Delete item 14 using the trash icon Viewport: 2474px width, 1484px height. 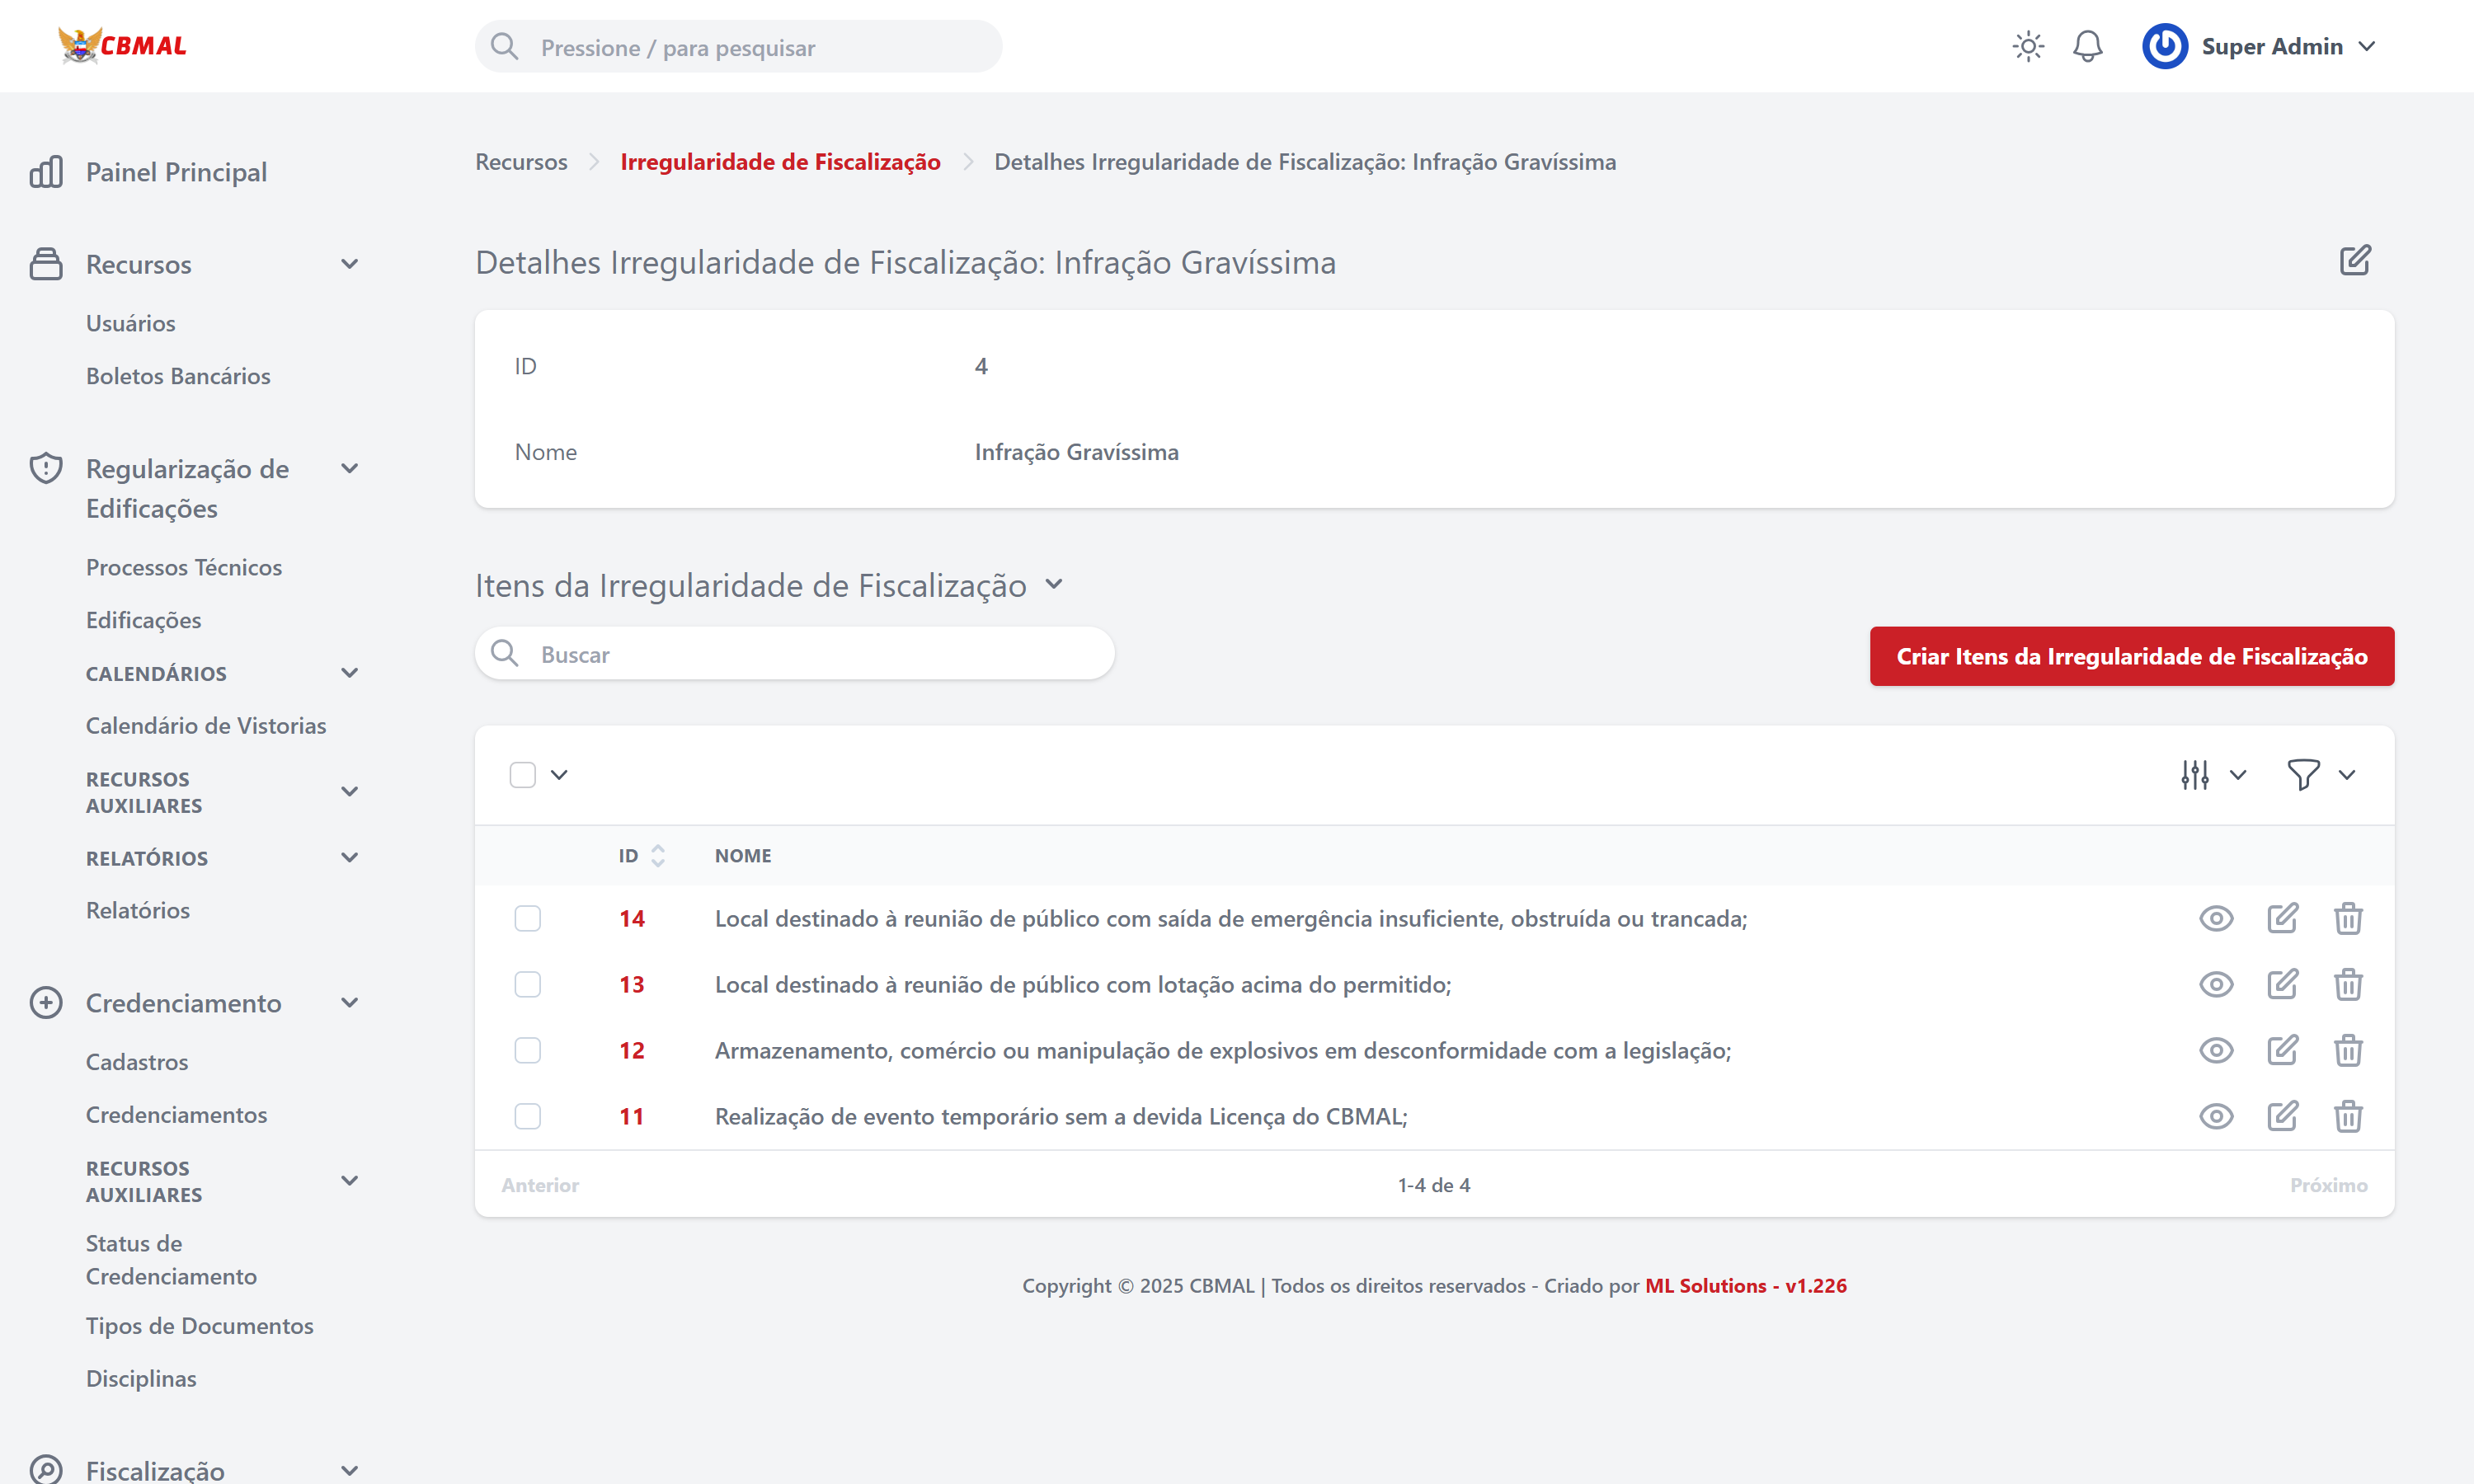pos(2349,917)
